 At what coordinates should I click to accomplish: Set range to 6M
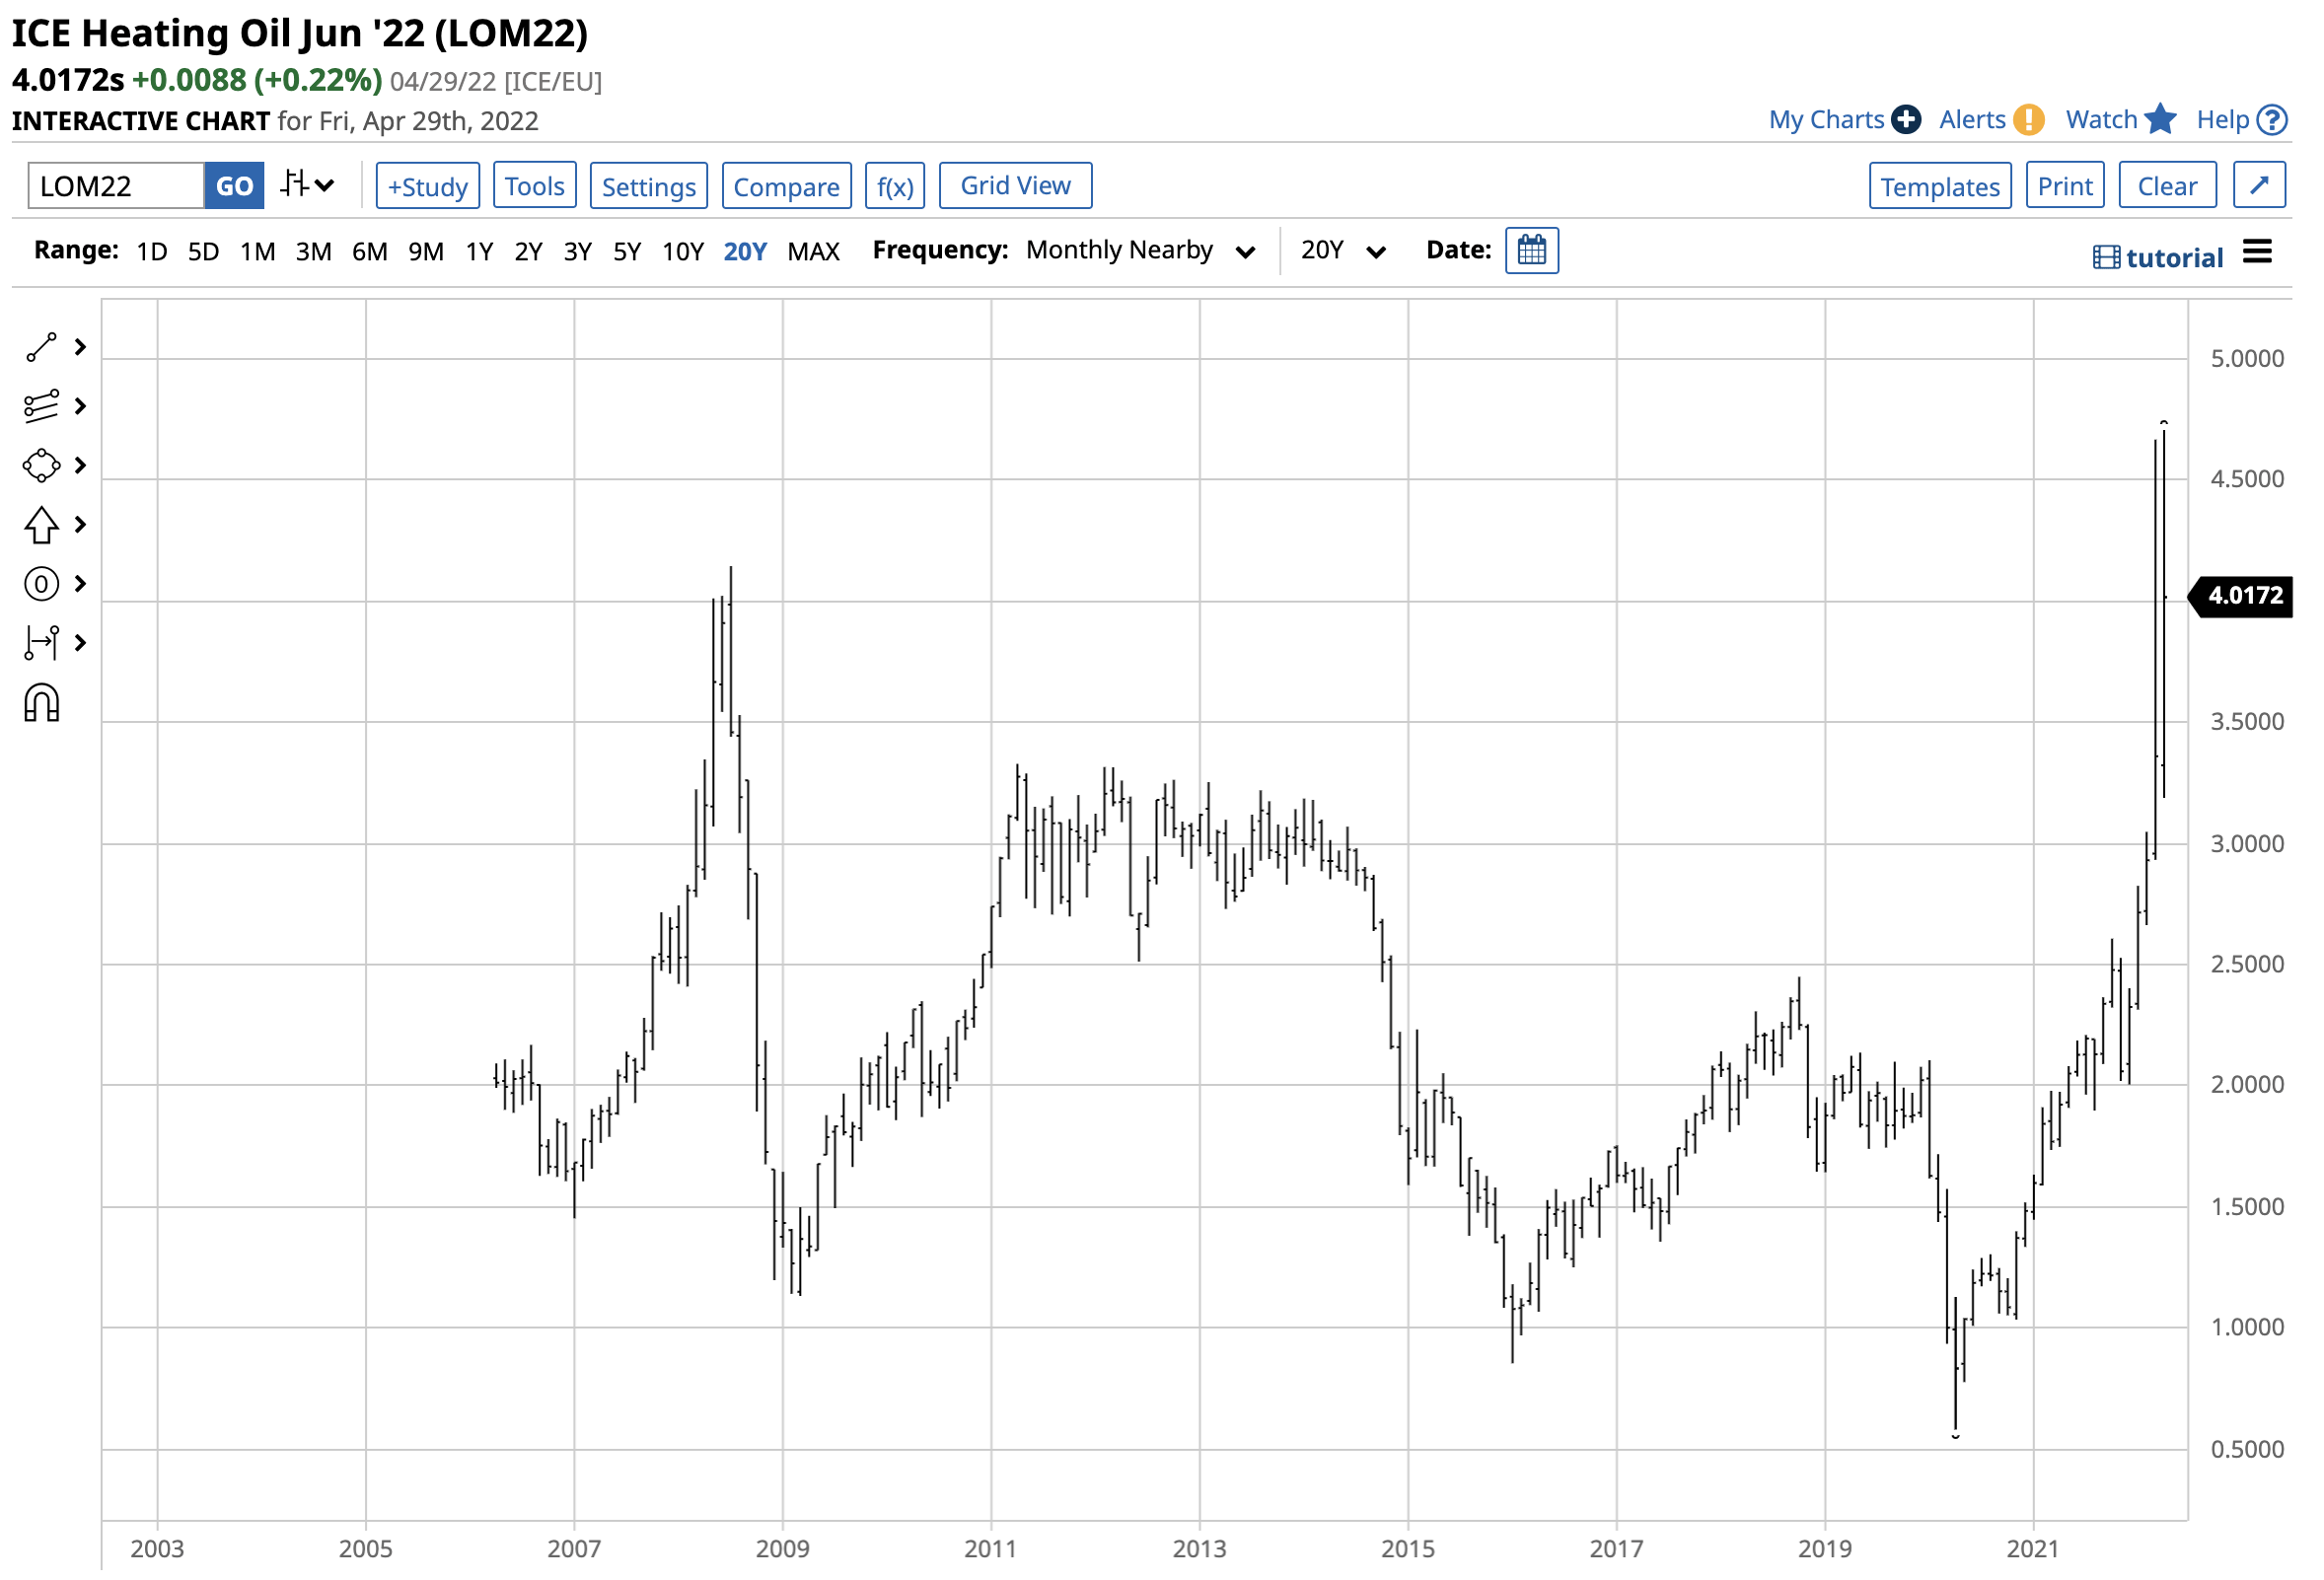pos(370,251)
